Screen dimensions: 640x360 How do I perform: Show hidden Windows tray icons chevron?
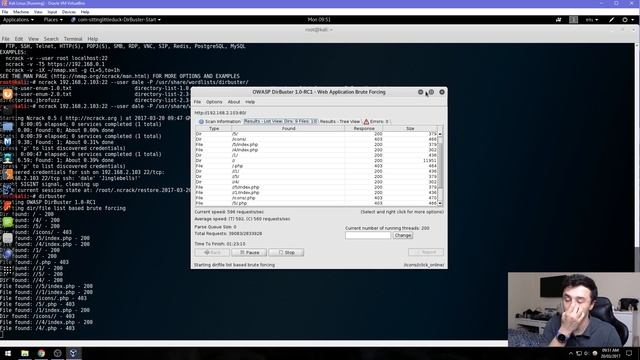pos(571,353)
